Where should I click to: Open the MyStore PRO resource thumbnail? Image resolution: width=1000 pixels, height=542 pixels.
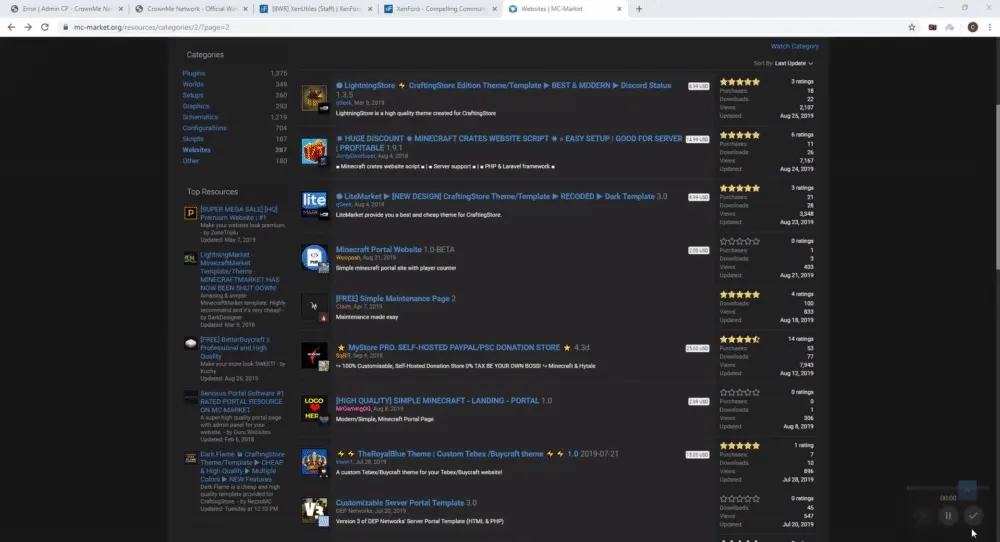tap(314, 356)
